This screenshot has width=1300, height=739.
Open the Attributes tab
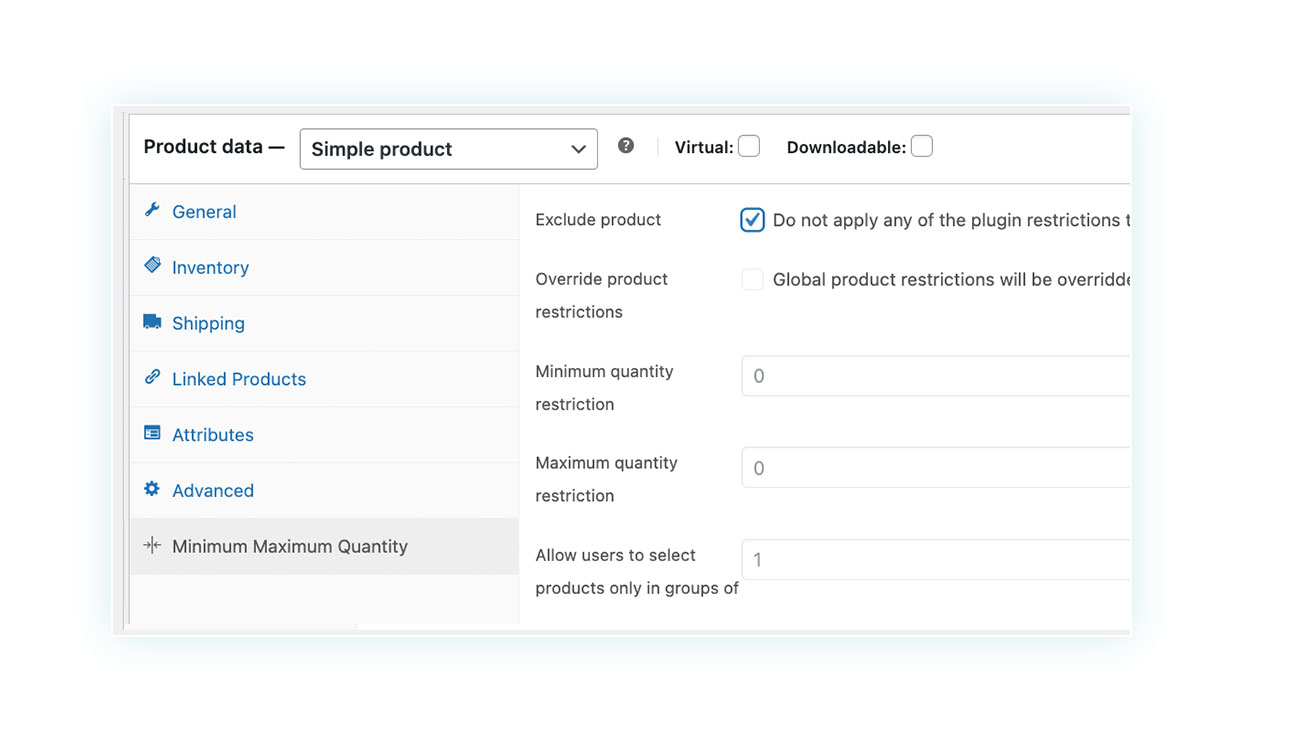click(324, 435)
